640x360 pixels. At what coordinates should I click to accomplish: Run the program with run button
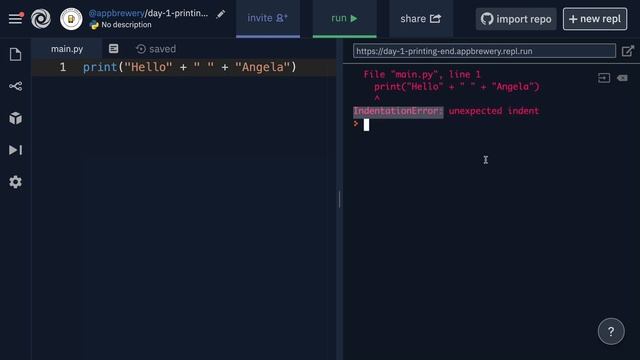click(x=344, y=19)
